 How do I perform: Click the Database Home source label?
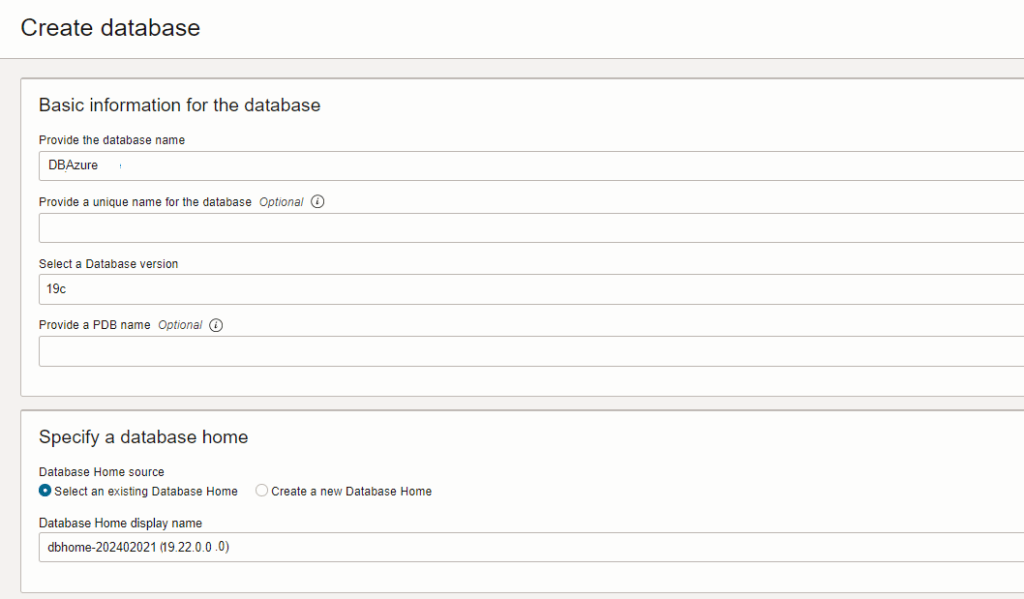(101, 472)
